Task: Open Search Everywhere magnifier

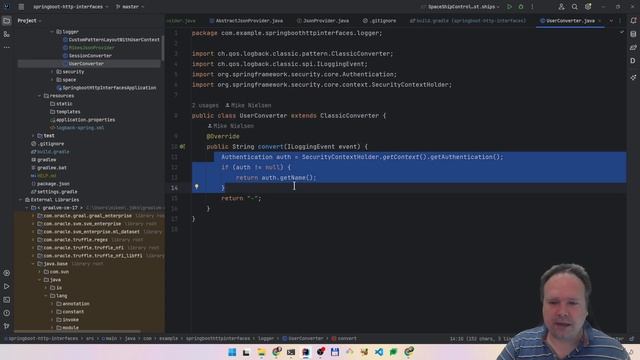Action: click(574, 7)
